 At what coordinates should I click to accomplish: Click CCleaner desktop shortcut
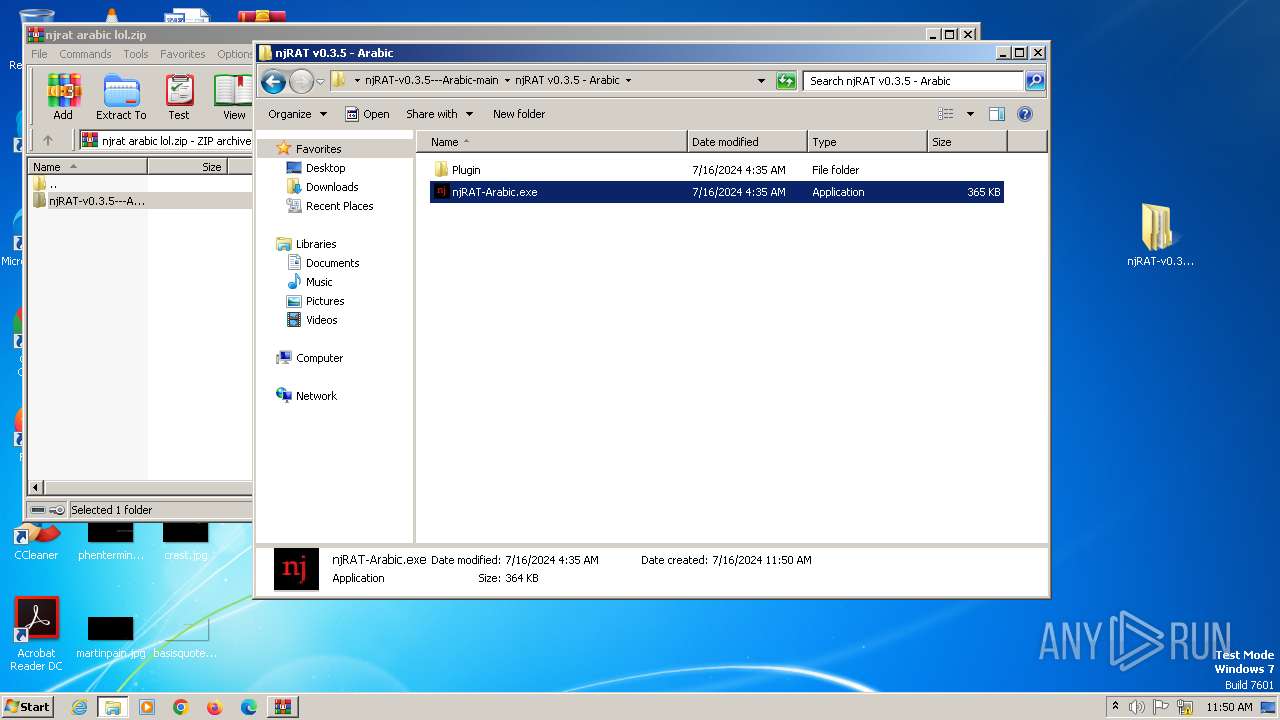(36, 541)
